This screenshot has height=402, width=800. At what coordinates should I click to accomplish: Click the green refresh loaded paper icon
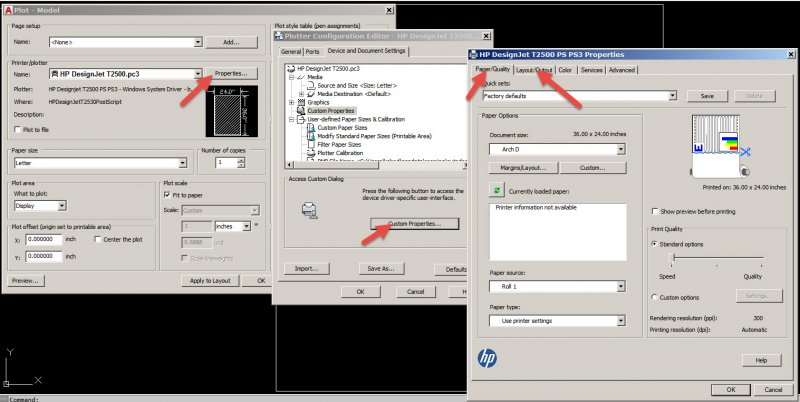coord(496,190)
